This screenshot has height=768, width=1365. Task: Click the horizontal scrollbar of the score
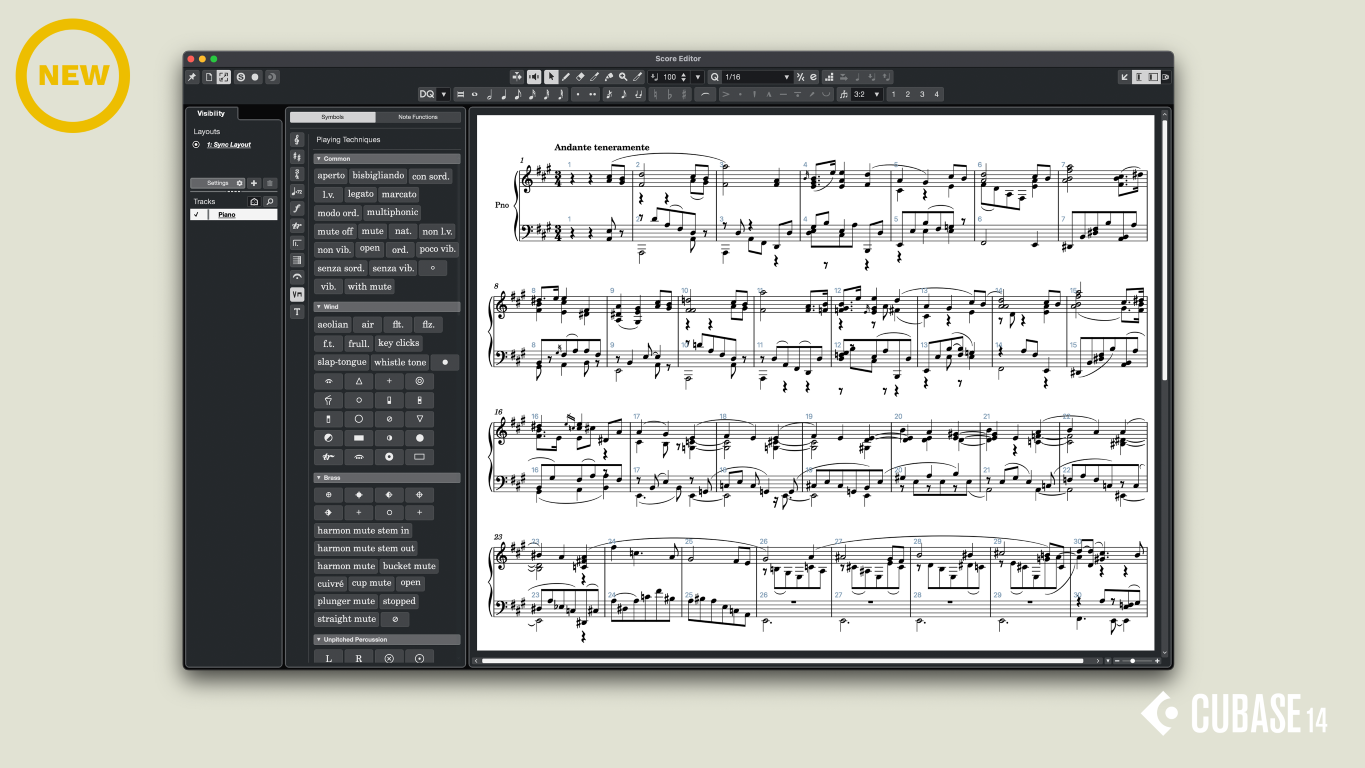click(x=782, y=661)
